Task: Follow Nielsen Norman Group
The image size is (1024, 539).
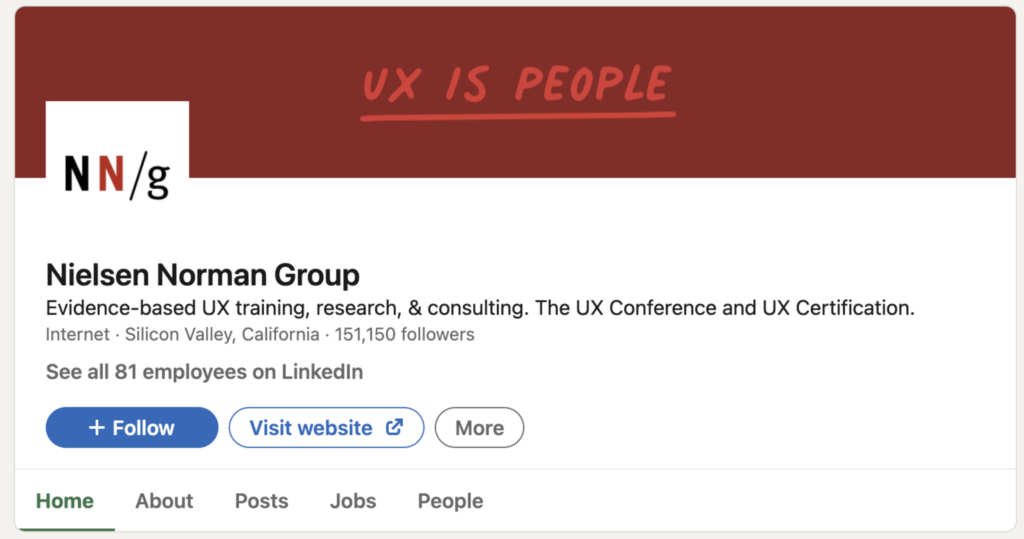Action: (x=132, y=428)
